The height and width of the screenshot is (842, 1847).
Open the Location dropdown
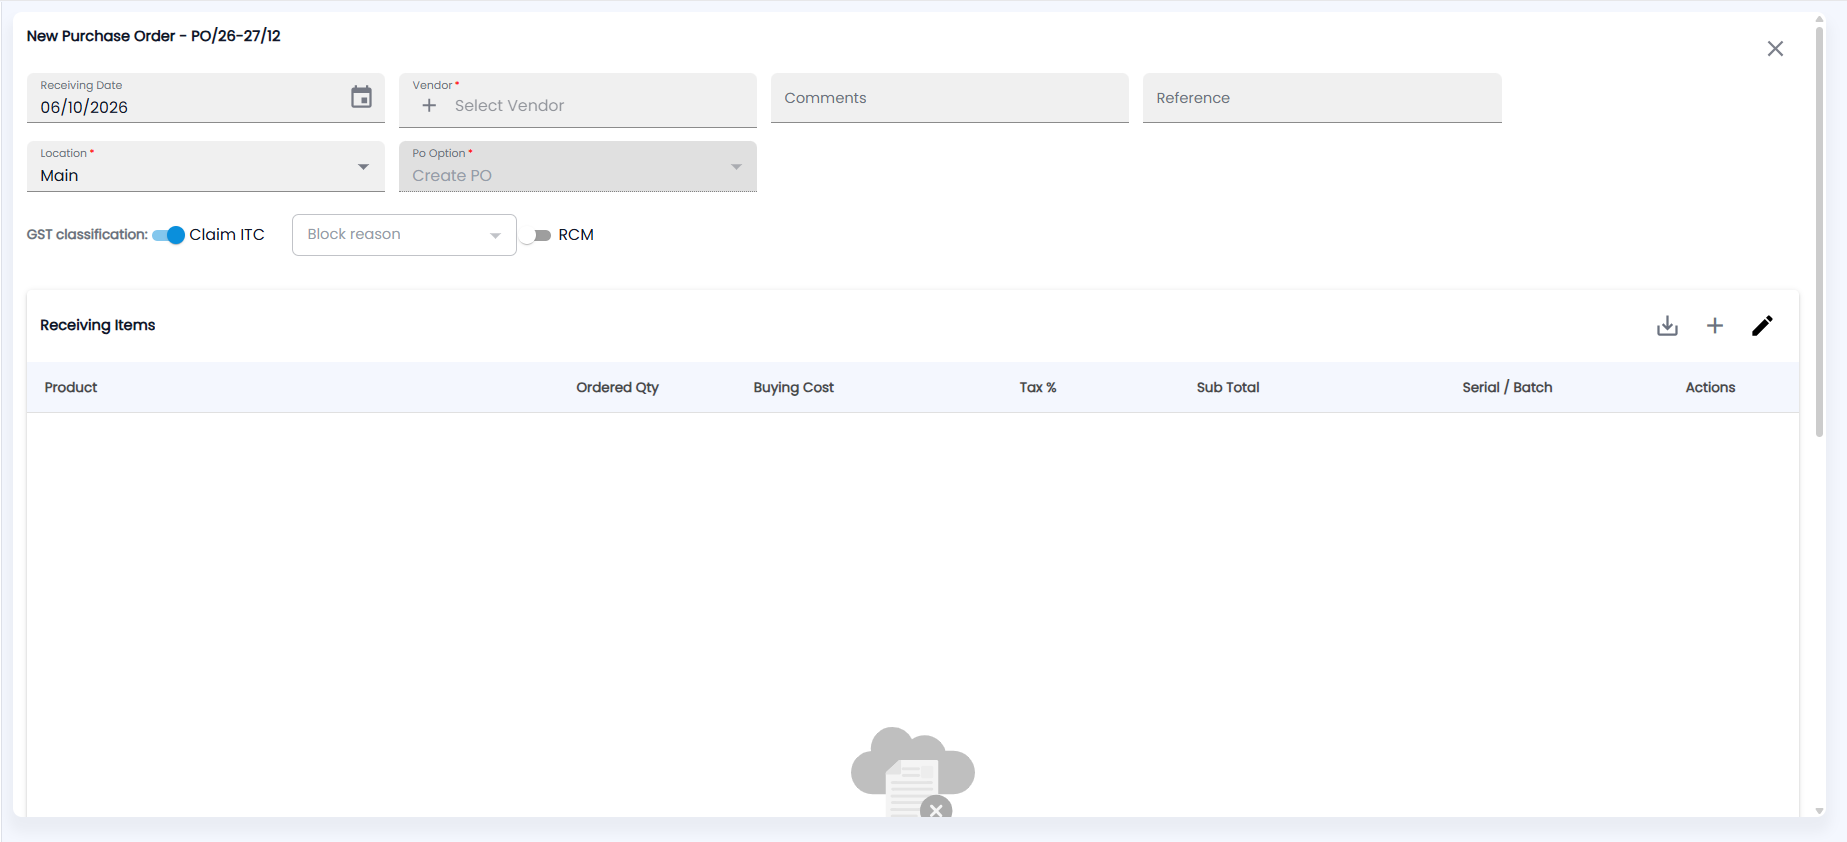[x=206, y=166]
